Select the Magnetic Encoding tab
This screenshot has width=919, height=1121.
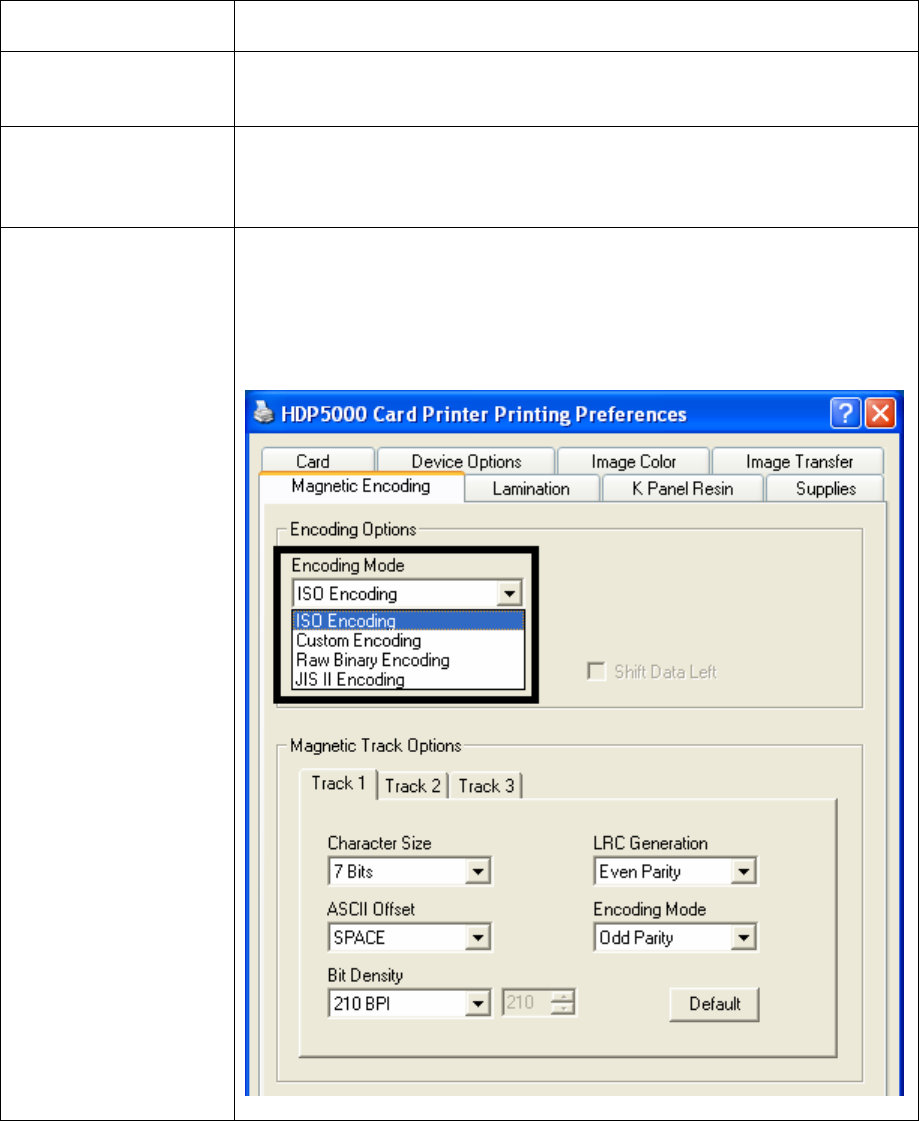(x=361, y=486)
